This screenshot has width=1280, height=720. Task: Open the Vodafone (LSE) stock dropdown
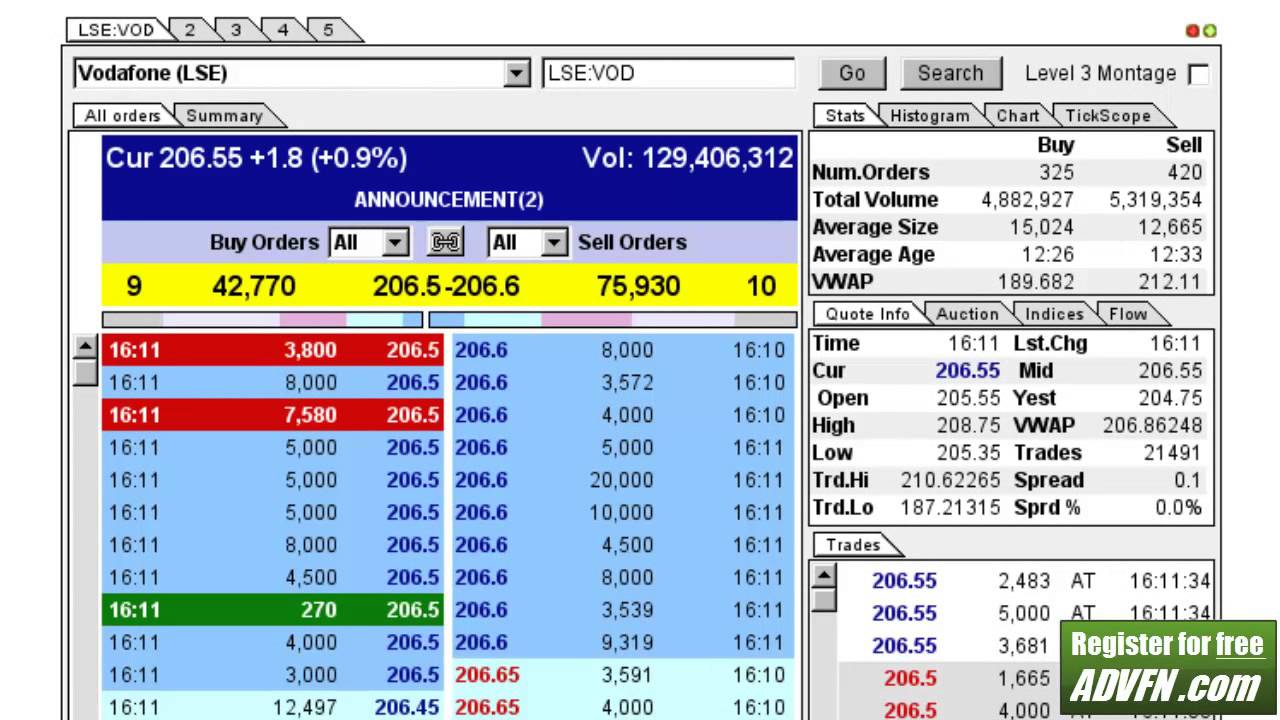pos(516,73)
